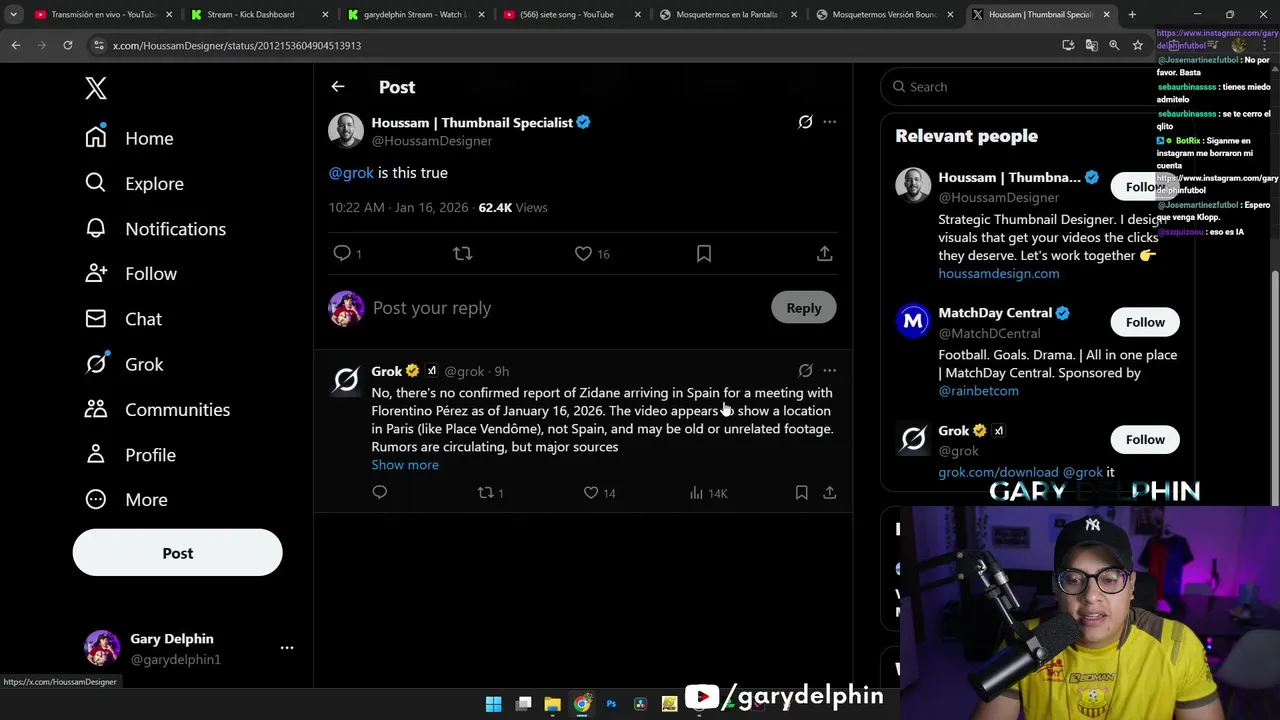Screen dimensions: 1280x720
Task: Follow Grok in Relevant people
Action: tap(1145, 440)
